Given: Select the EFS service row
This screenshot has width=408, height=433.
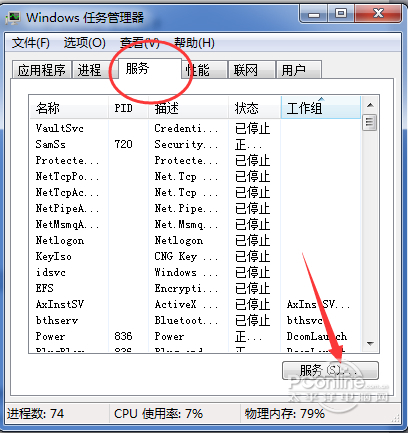Looking at the screenshot, I should [195, 288].
